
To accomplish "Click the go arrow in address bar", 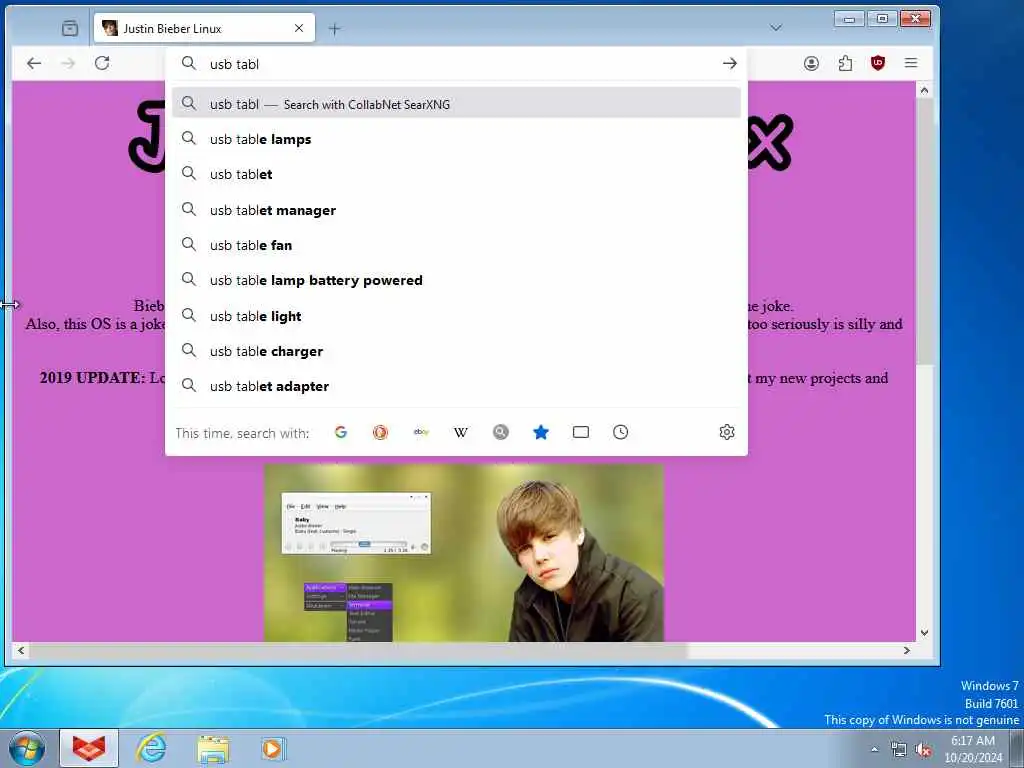I will (x=729, y=63).
